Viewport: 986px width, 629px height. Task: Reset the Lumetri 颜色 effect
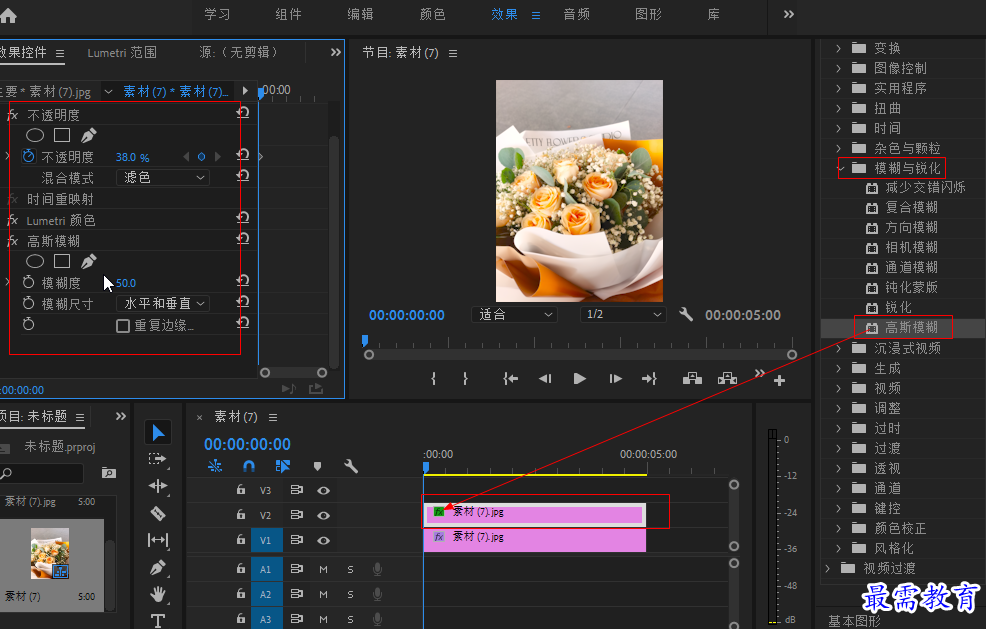(x=243, y=218)
